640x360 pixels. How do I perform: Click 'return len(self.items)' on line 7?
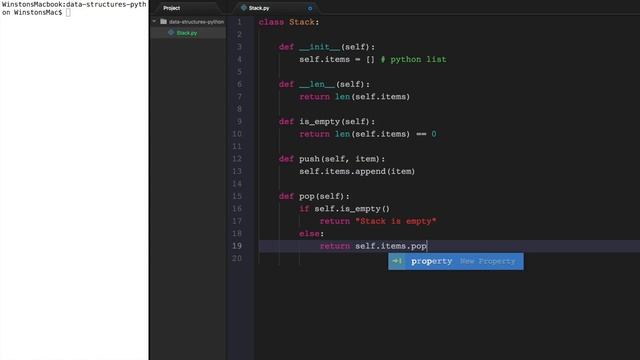click(x=355, y=97)
